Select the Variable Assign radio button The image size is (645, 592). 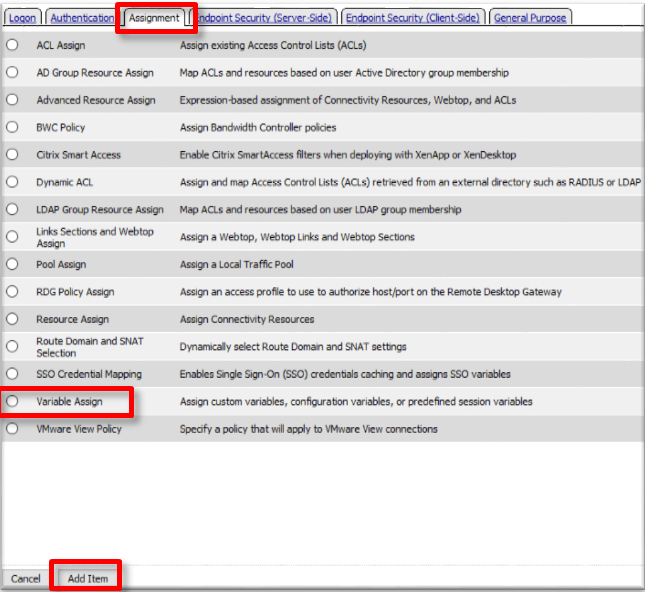point(12,401)
